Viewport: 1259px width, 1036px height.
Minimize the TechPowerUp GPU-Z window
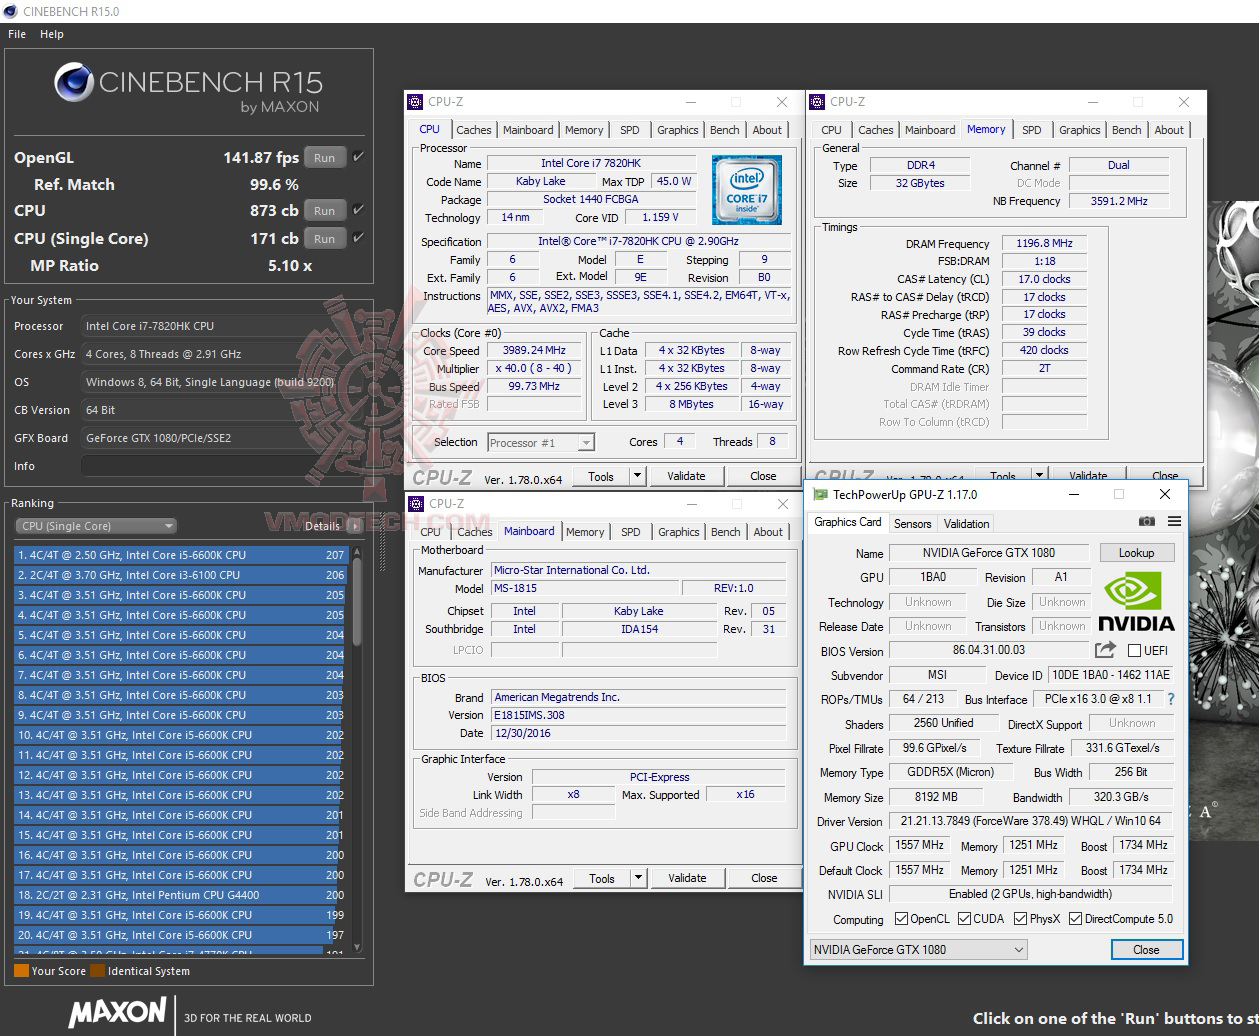point(1074,494)
